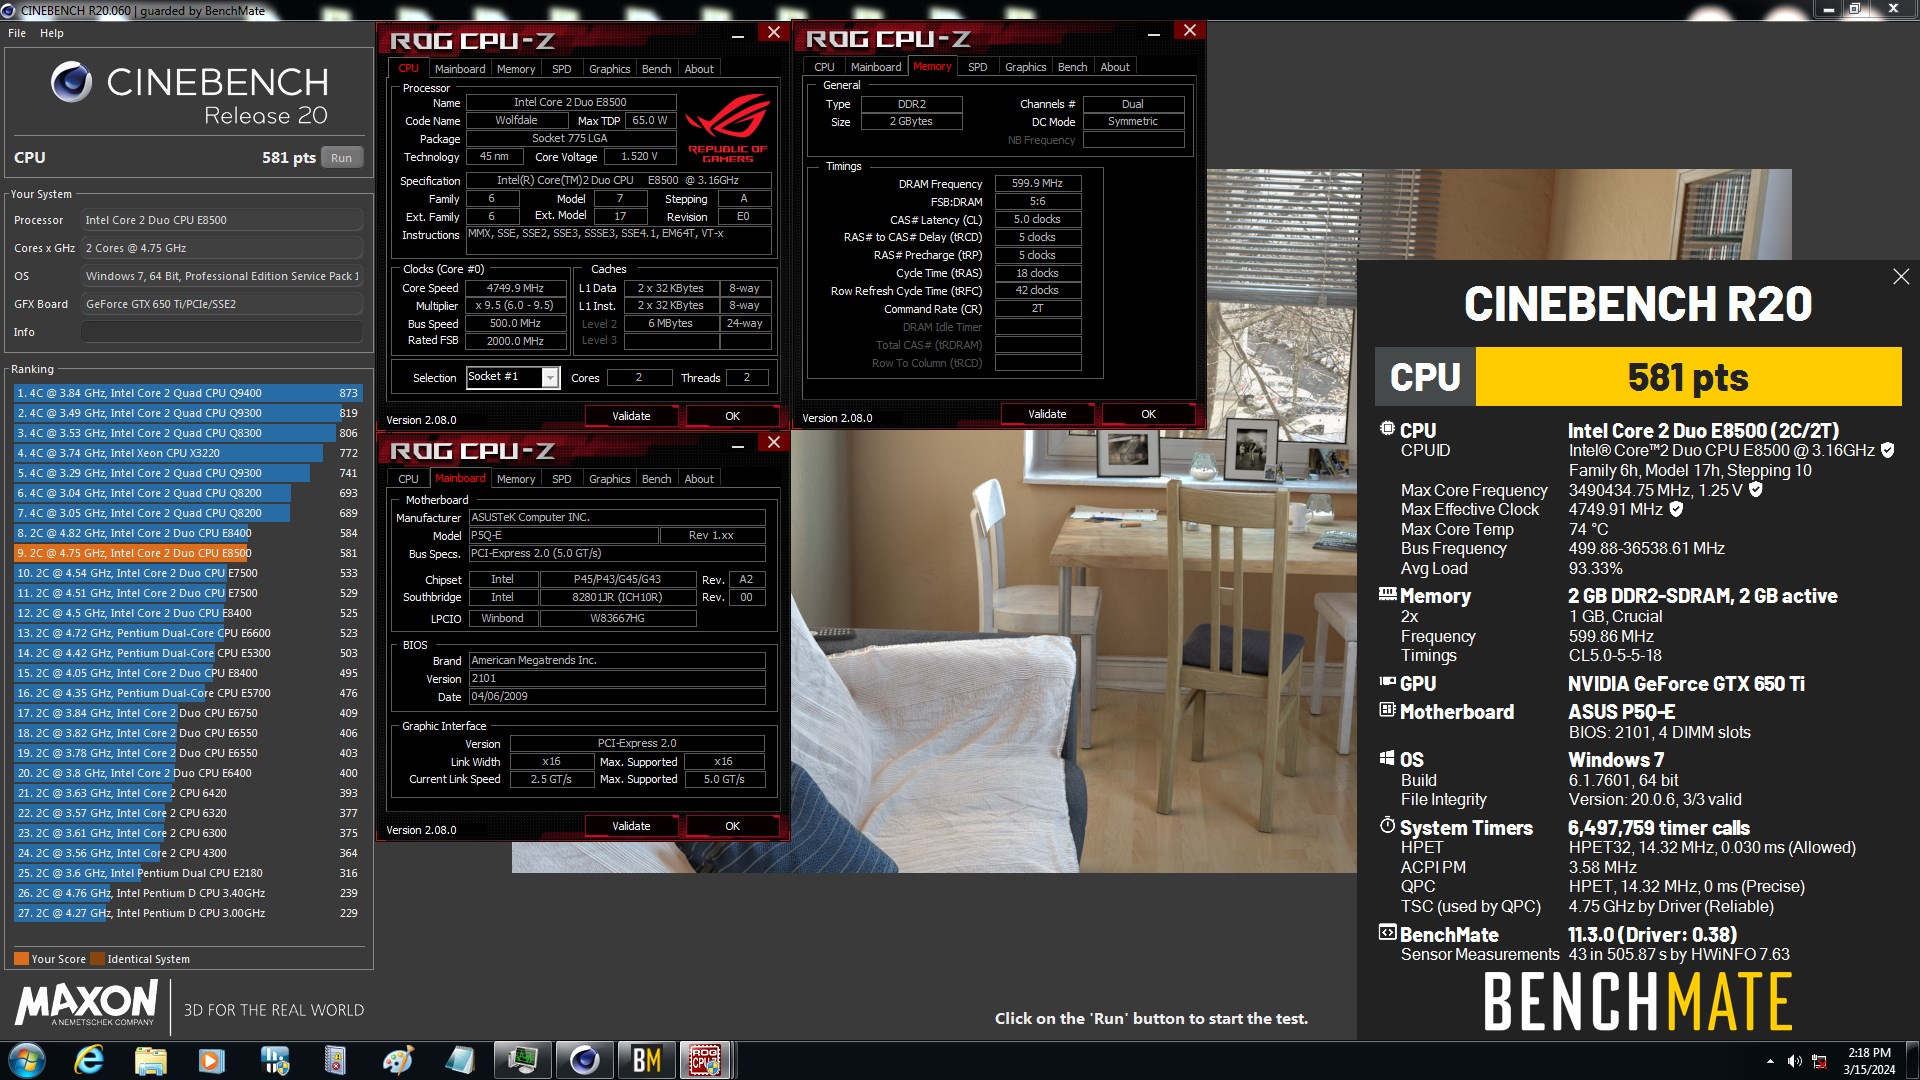This screenshot has width=1920, height=1080.
Task: Switch to Mainboard tab in top-left CPU-Z
Action: [460, 69]
